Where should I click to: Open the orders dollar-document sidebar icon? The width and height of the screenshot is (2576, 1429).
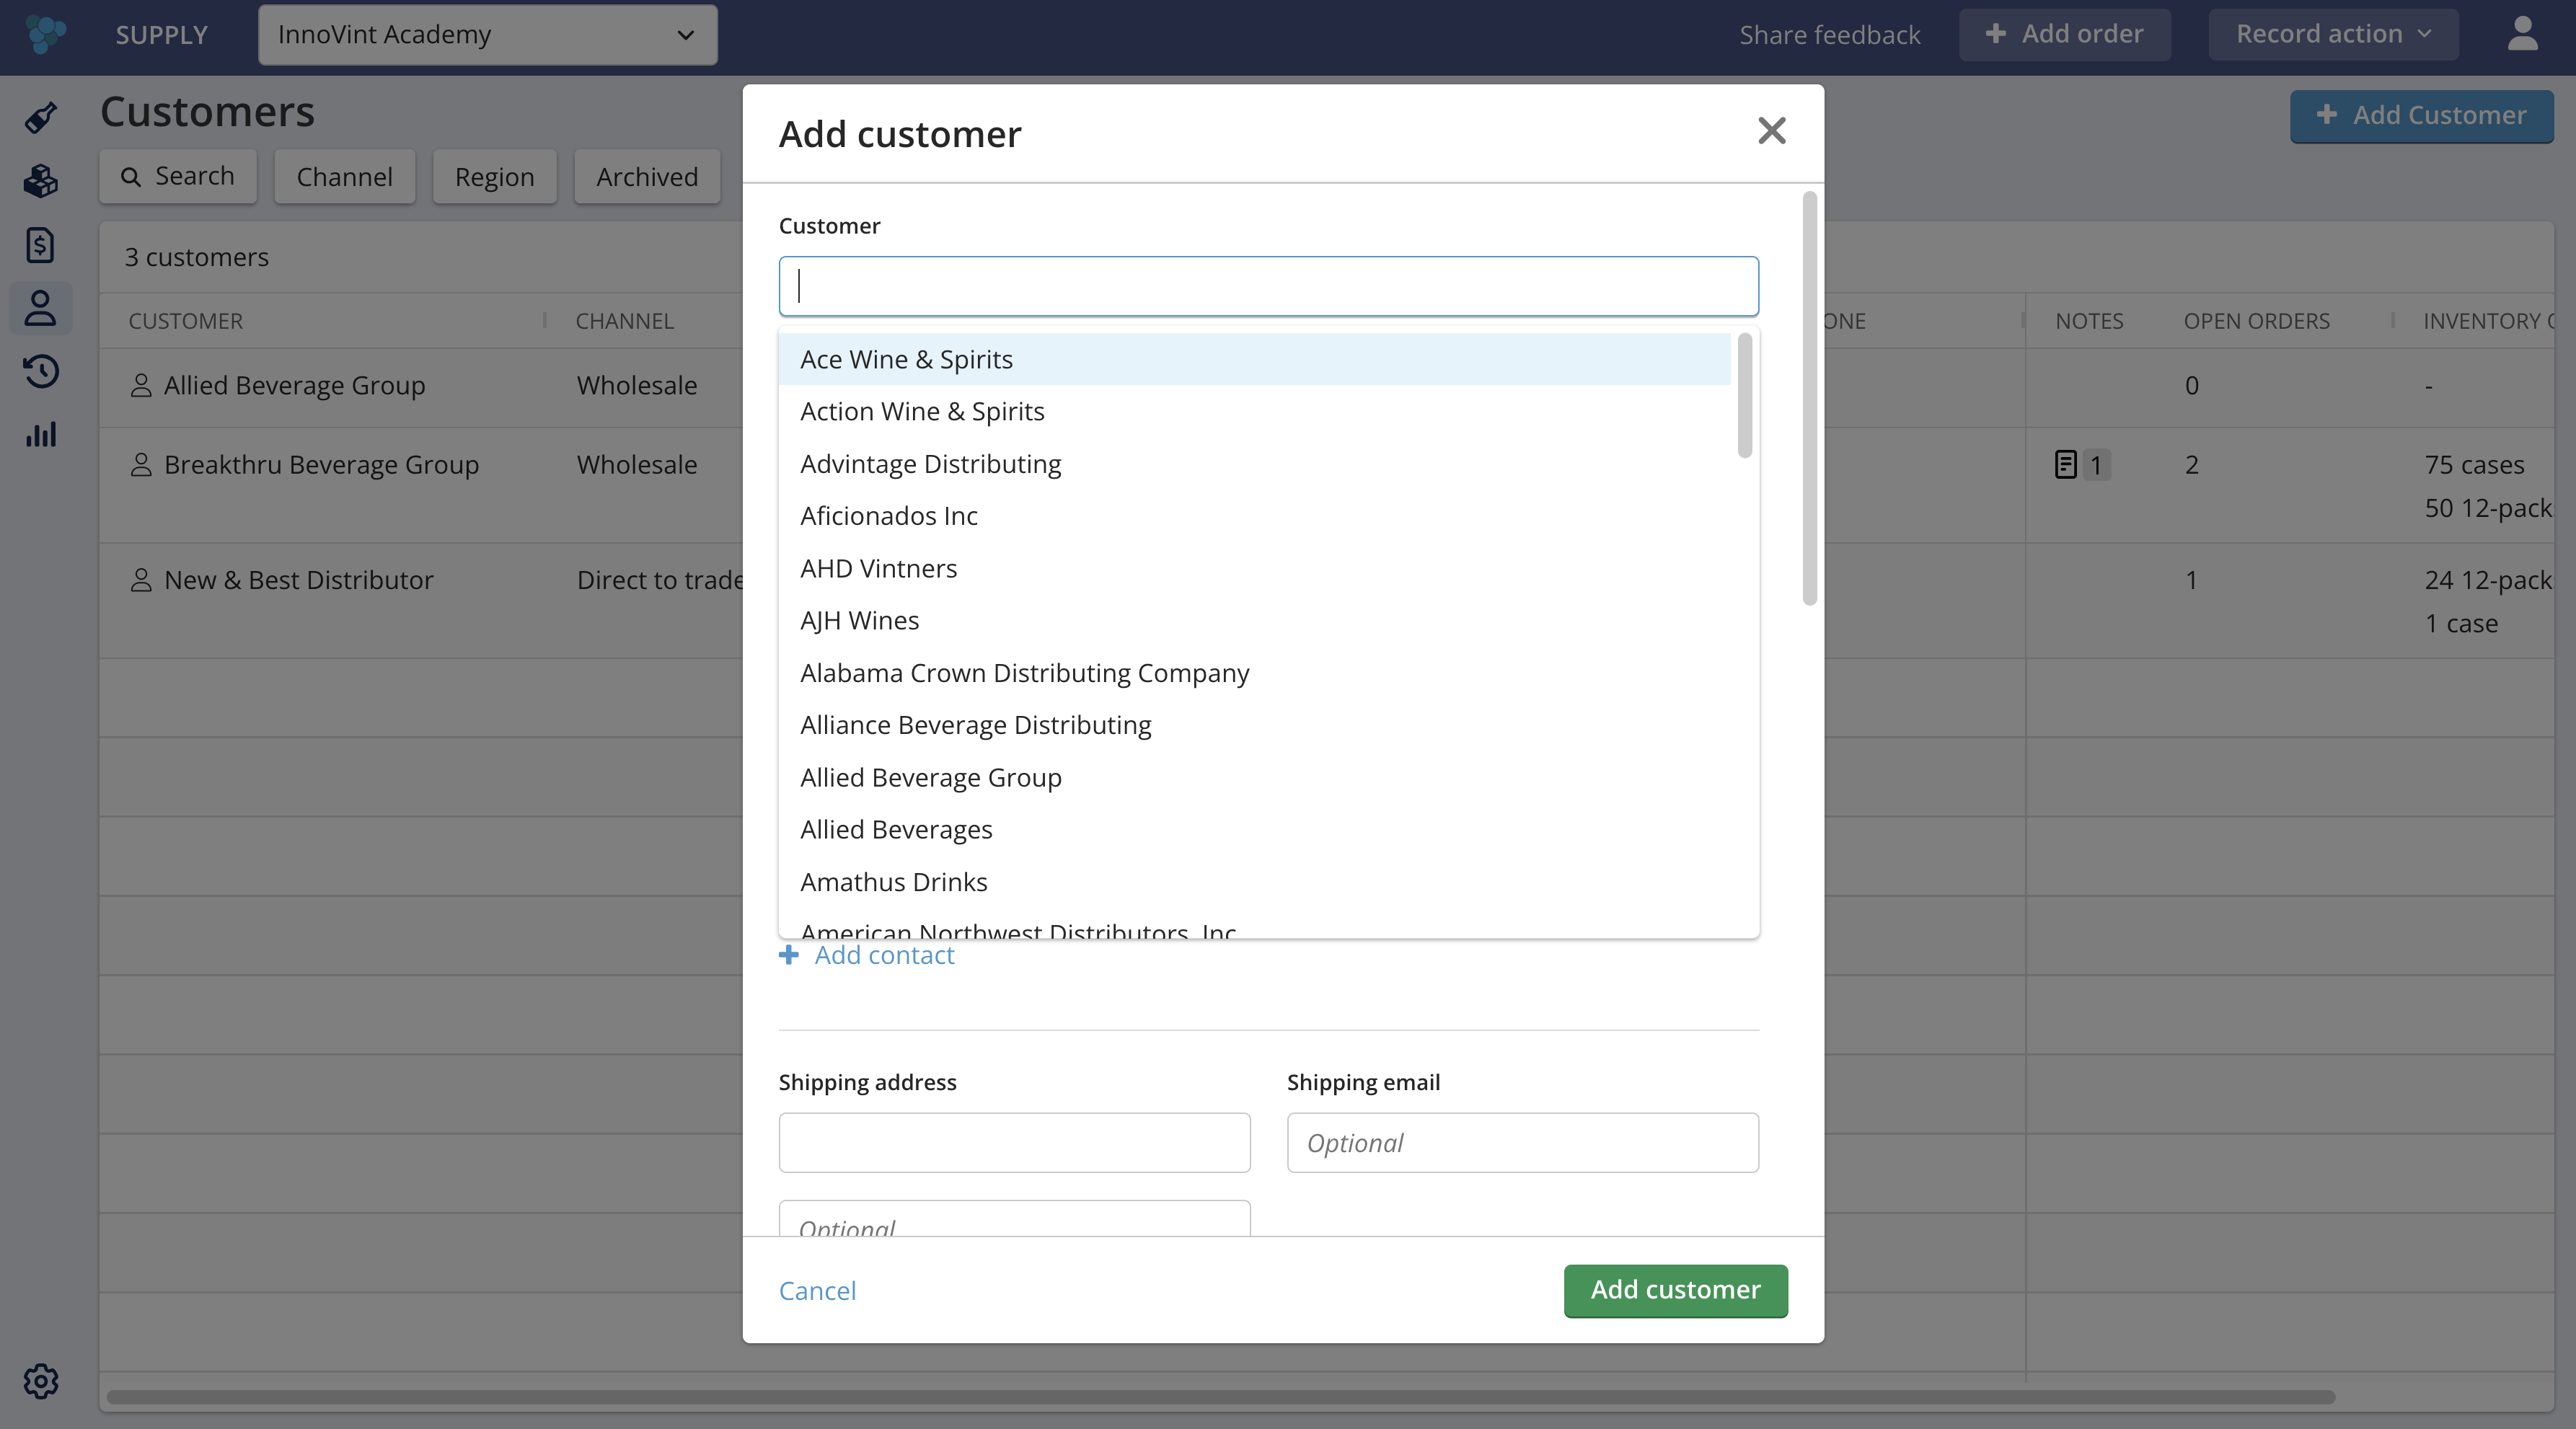click(41, 245)
